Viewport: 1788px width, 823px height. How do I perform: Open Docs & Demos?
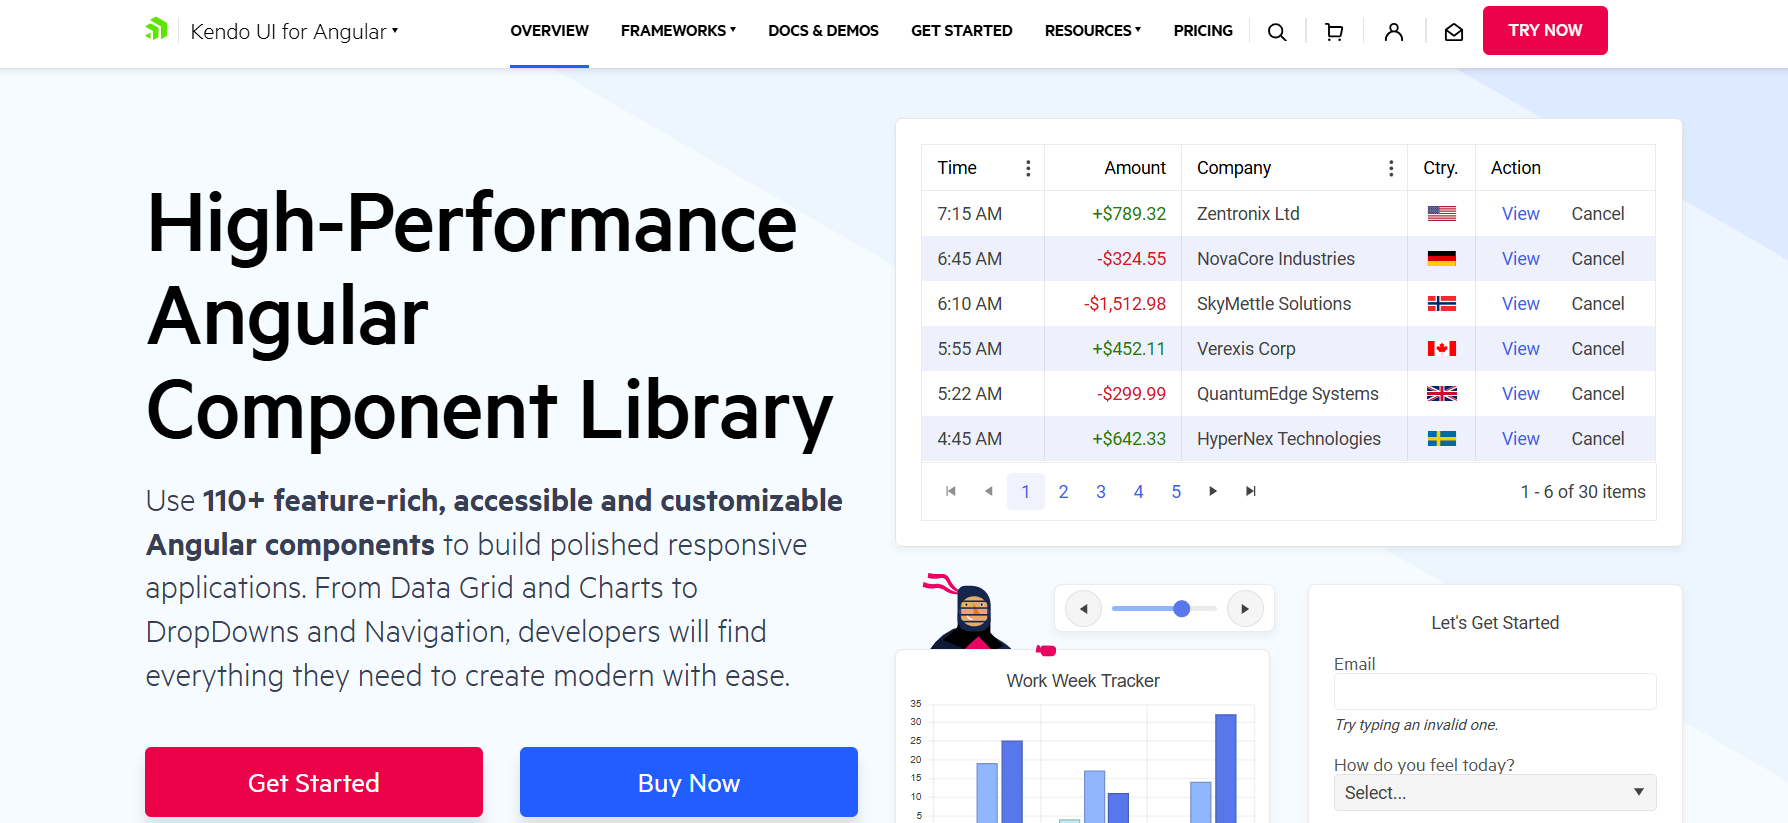(x=823, y=31)
